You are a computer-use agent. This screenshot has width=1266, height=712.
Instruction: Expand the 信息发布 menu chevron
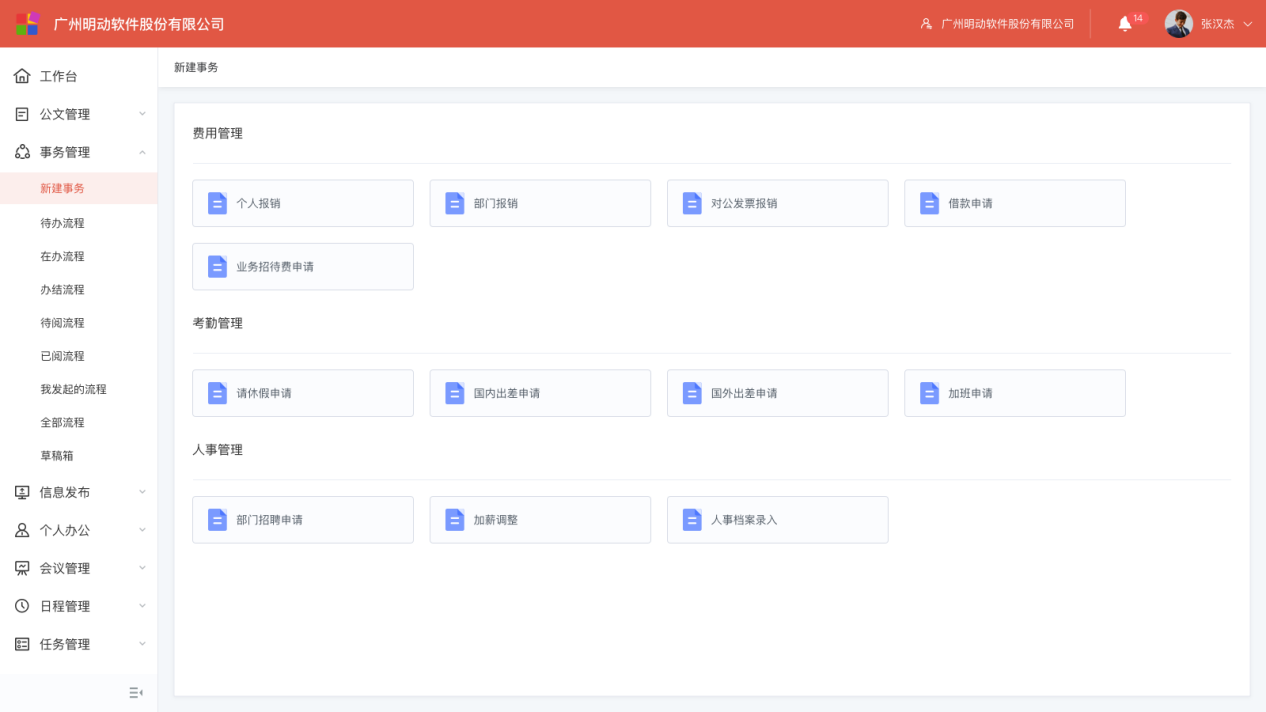pyautogui.click(x=142, y=492)
